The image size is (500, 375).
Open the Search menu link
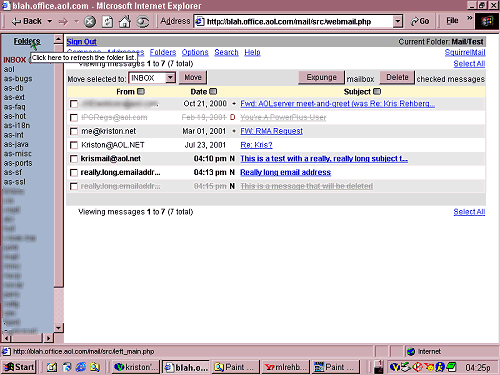(226, 52)
